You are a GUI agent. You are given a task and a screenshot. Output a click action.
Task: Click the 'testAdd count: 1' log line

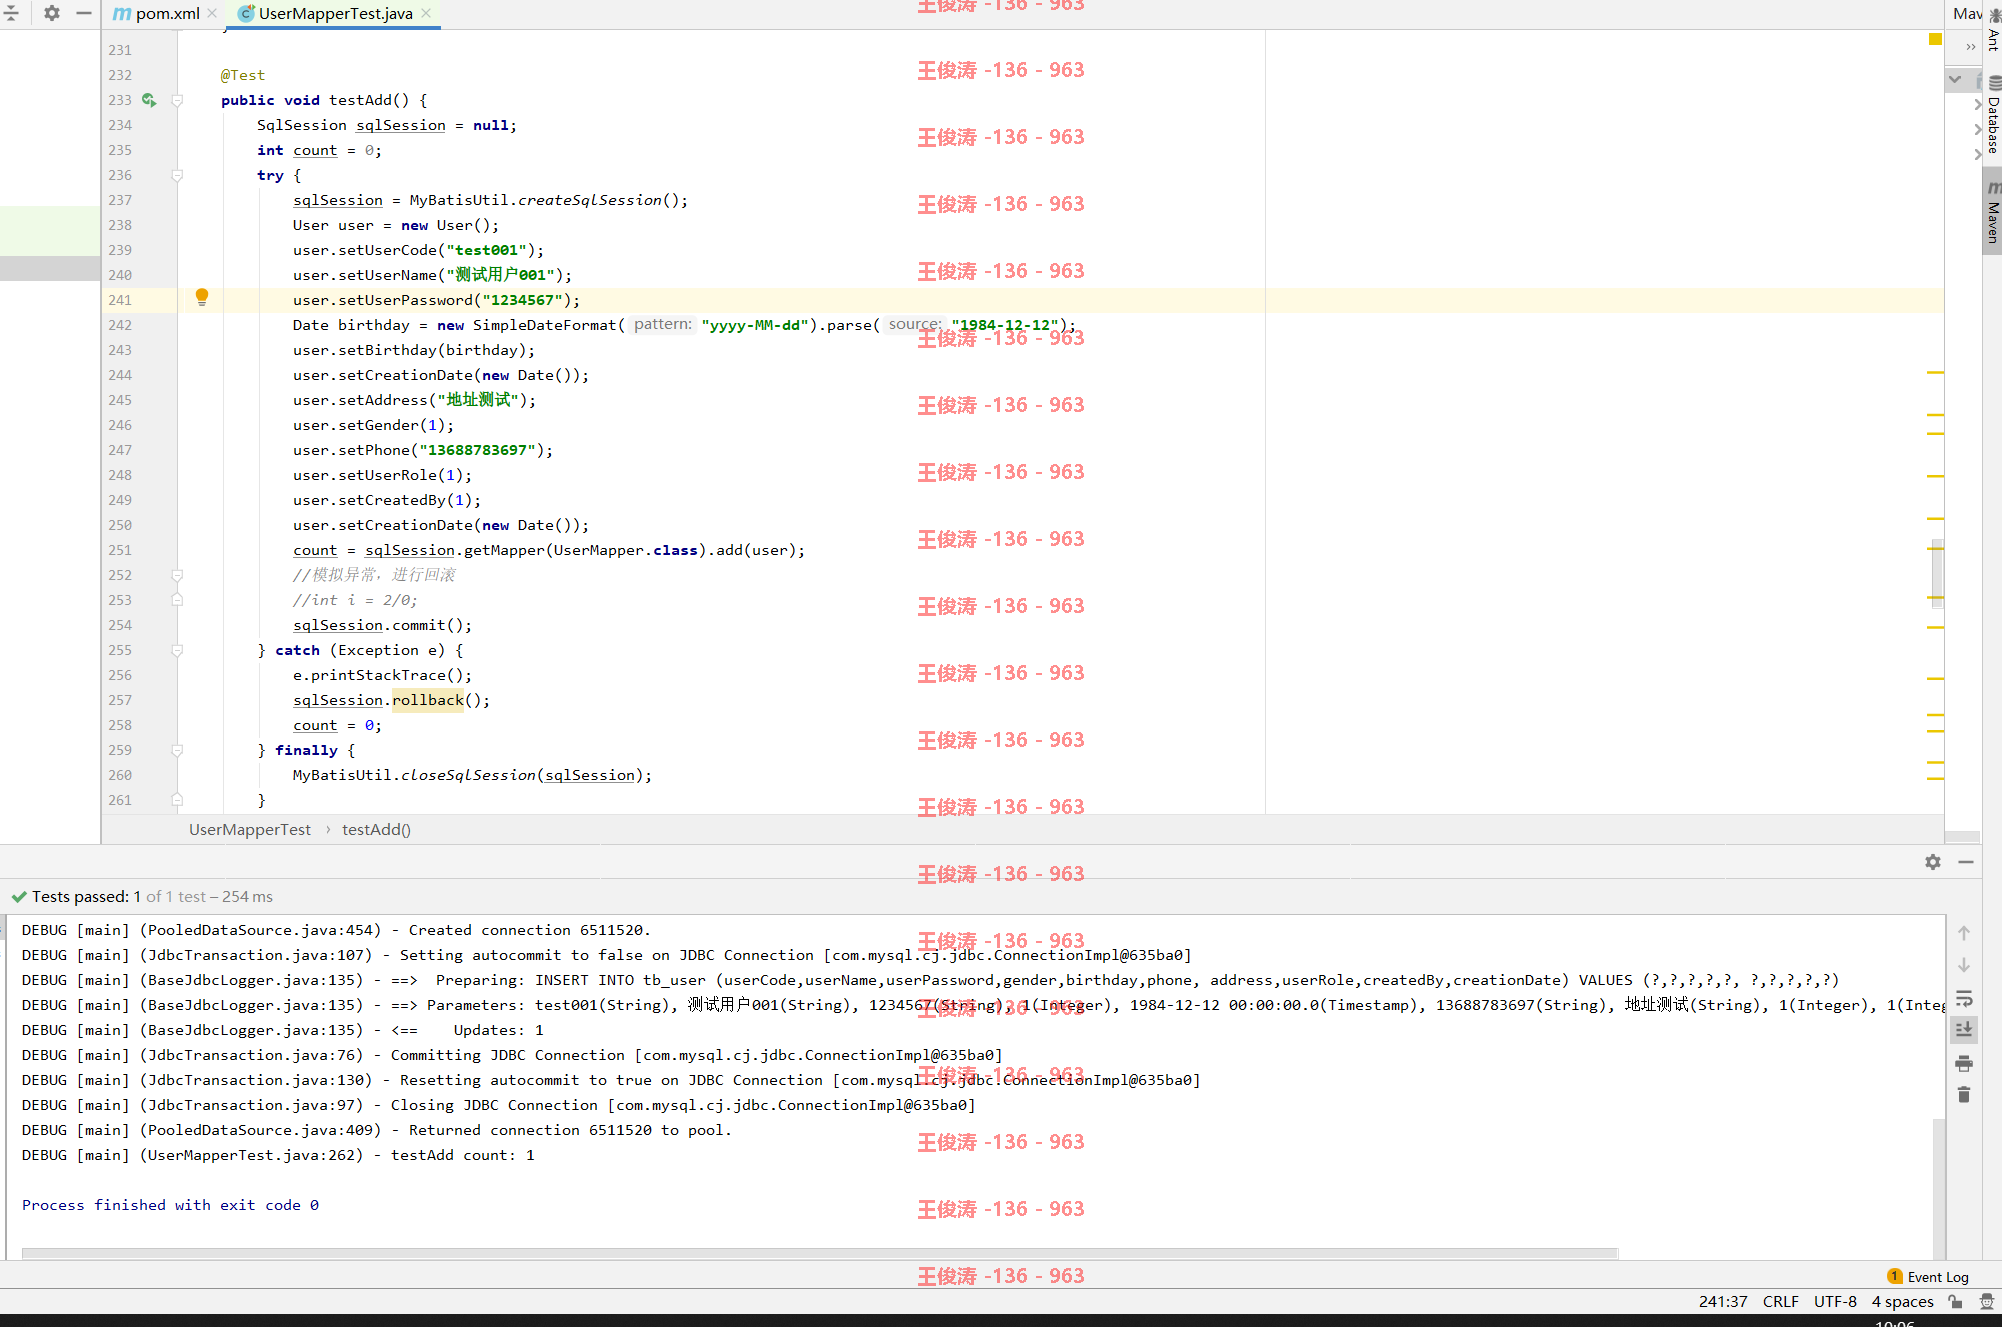click(278, 1155)
